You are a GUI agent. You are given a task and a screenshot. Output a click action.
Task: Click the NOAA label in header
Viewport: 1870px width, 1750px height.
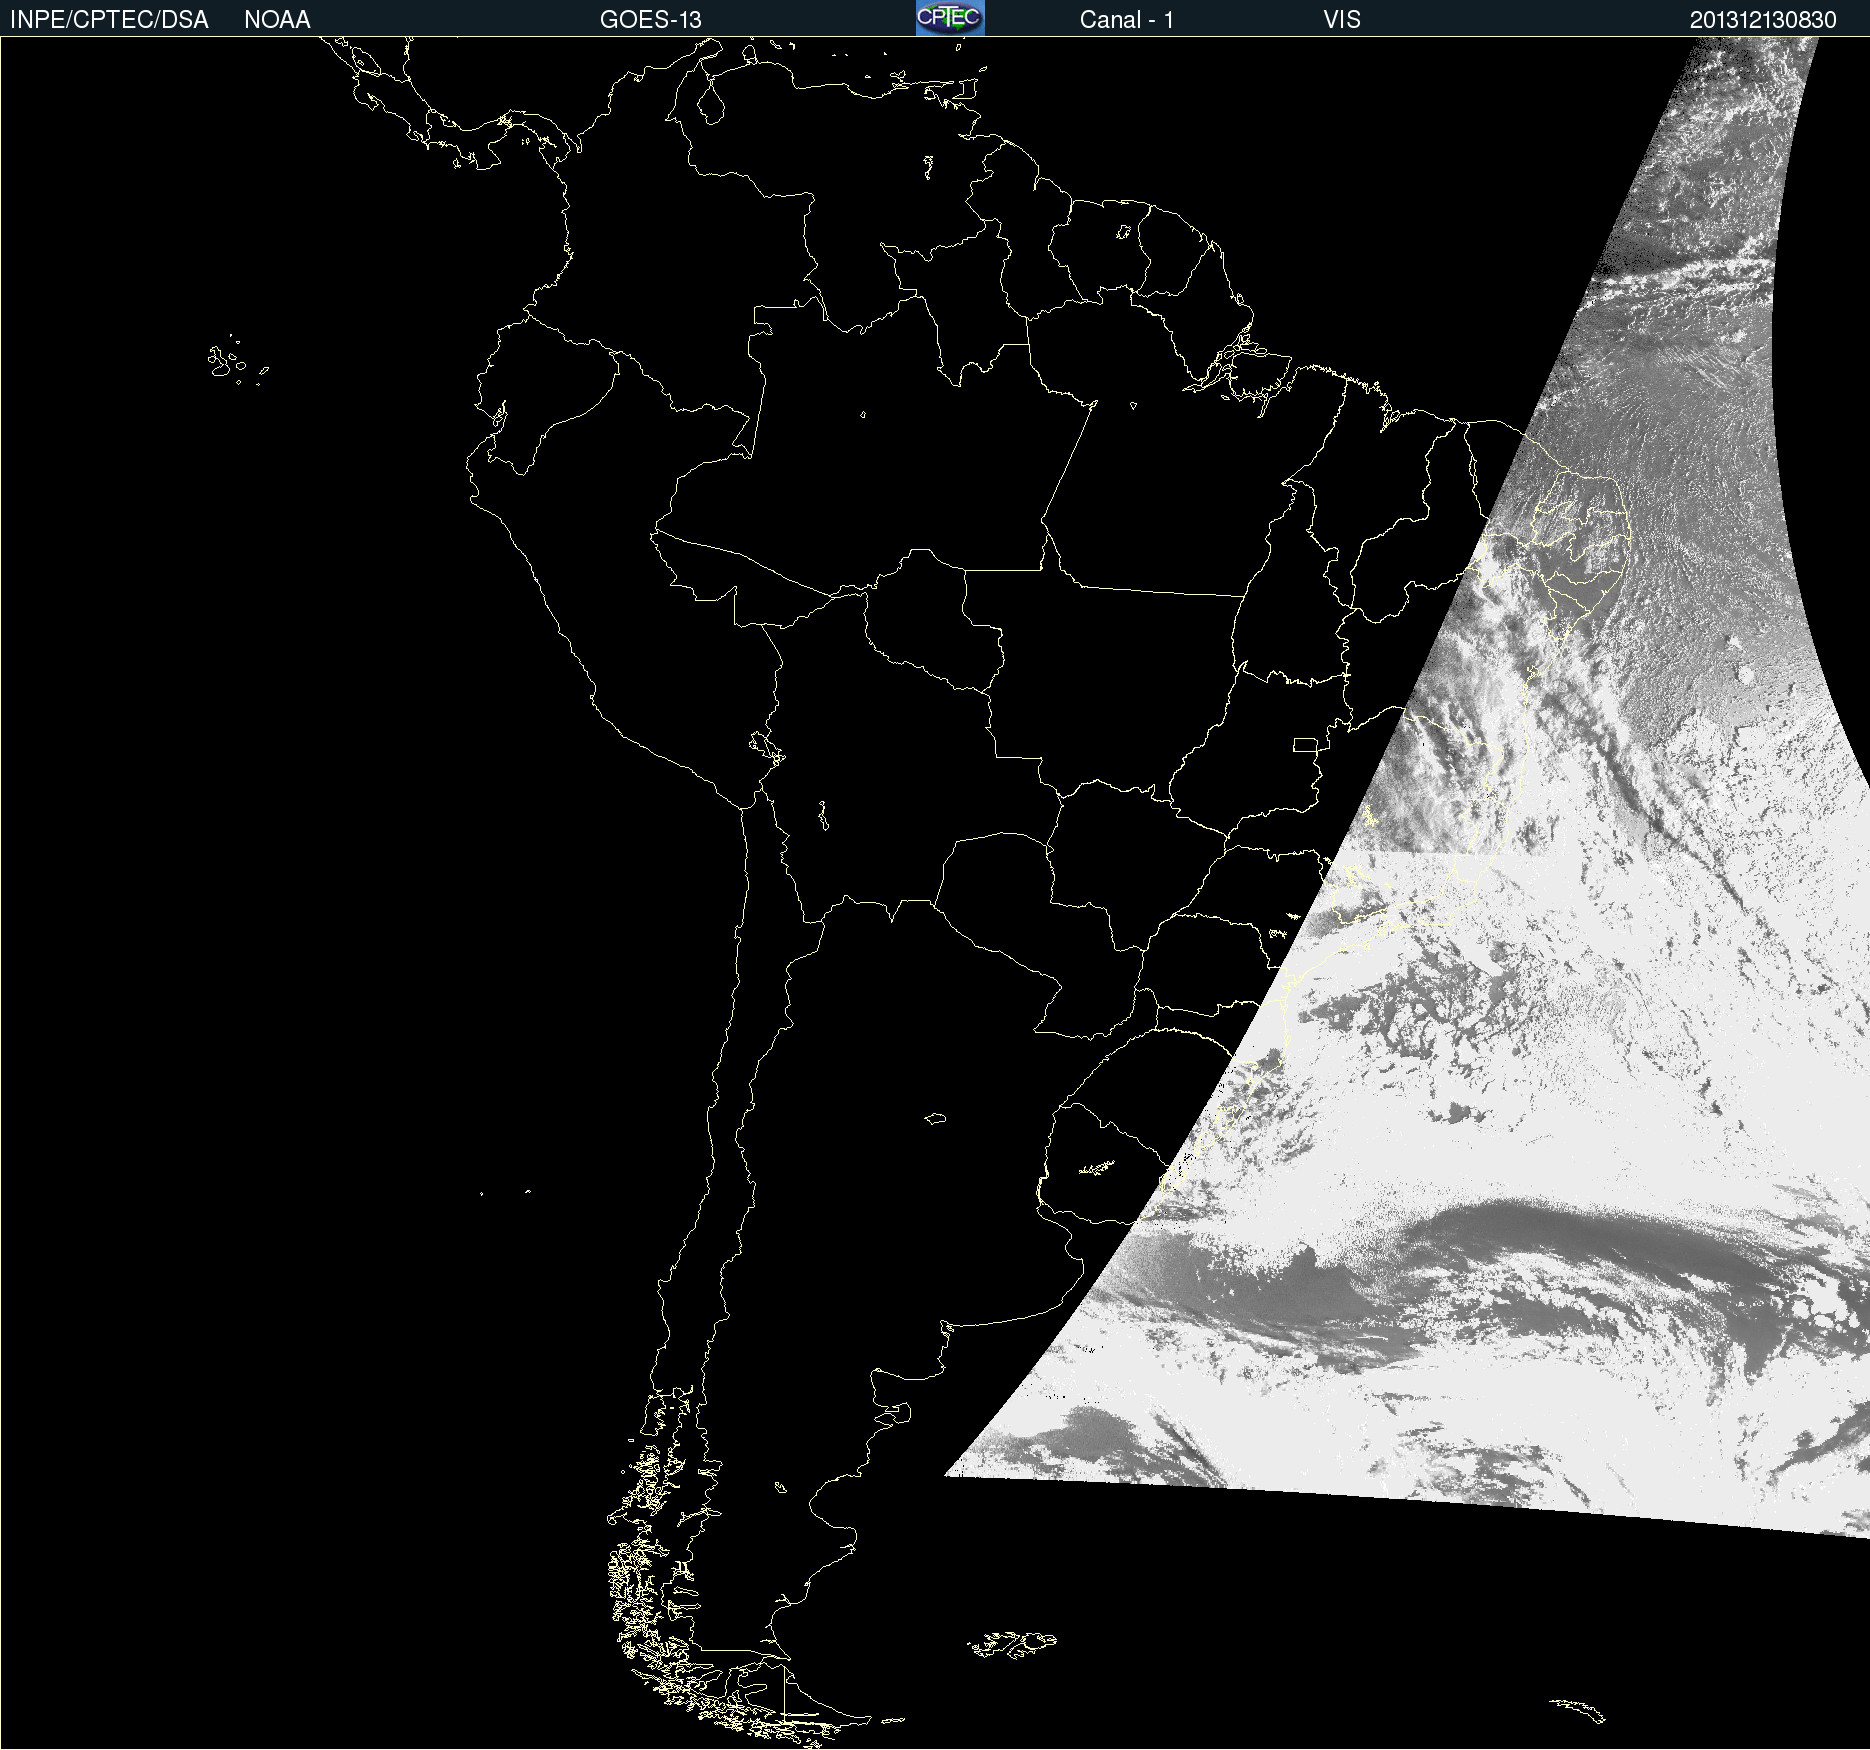coord(277,20)
